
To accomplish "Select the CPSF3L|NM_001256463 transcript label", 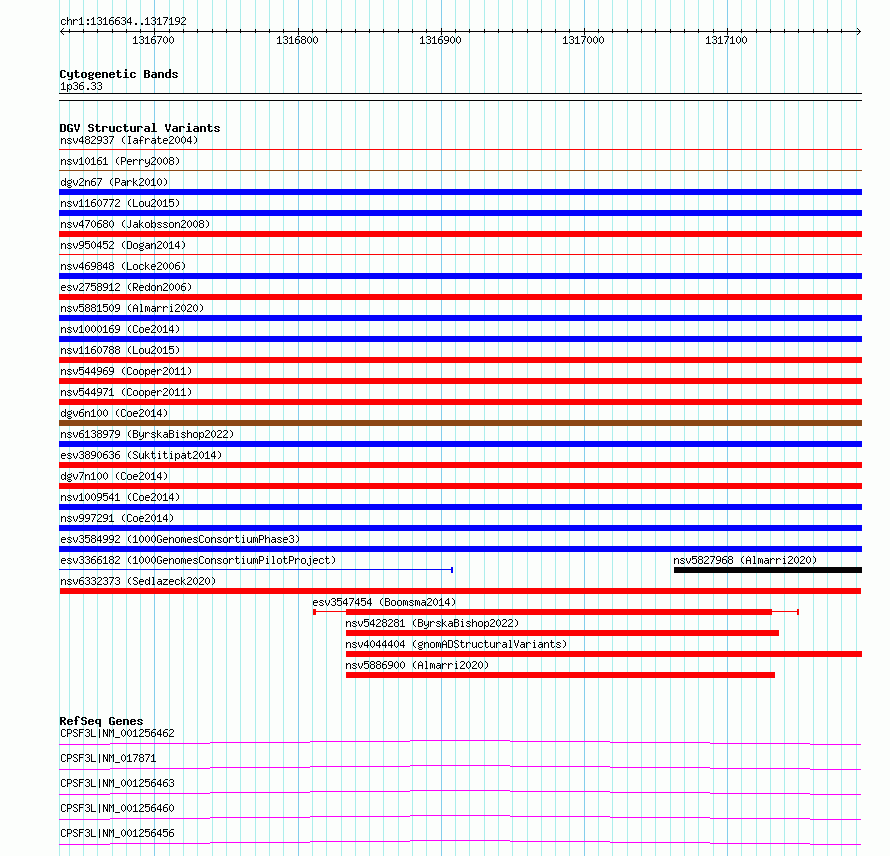I will point(117,783).
